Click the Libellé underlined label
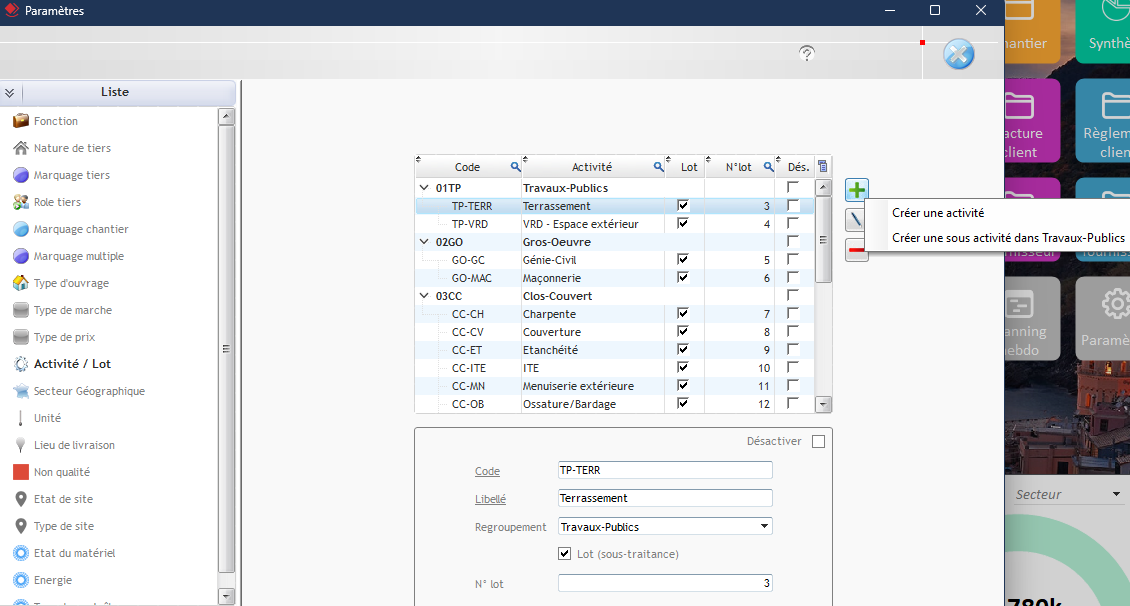The height and width of the screenshot is (606, 1130). [x=490, y=499]
